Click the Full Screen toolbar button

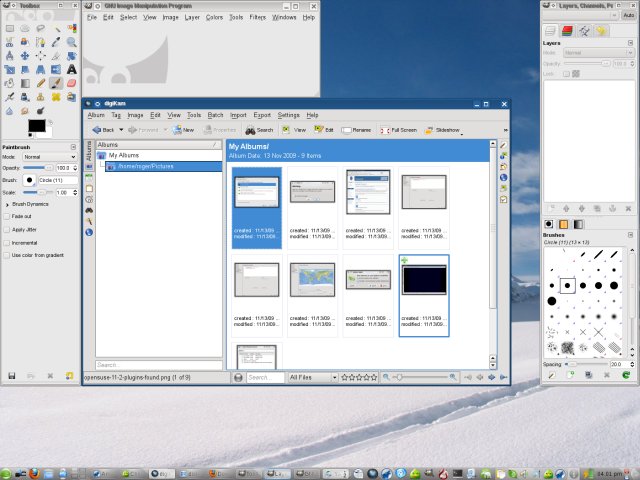(x=397, y=130)
